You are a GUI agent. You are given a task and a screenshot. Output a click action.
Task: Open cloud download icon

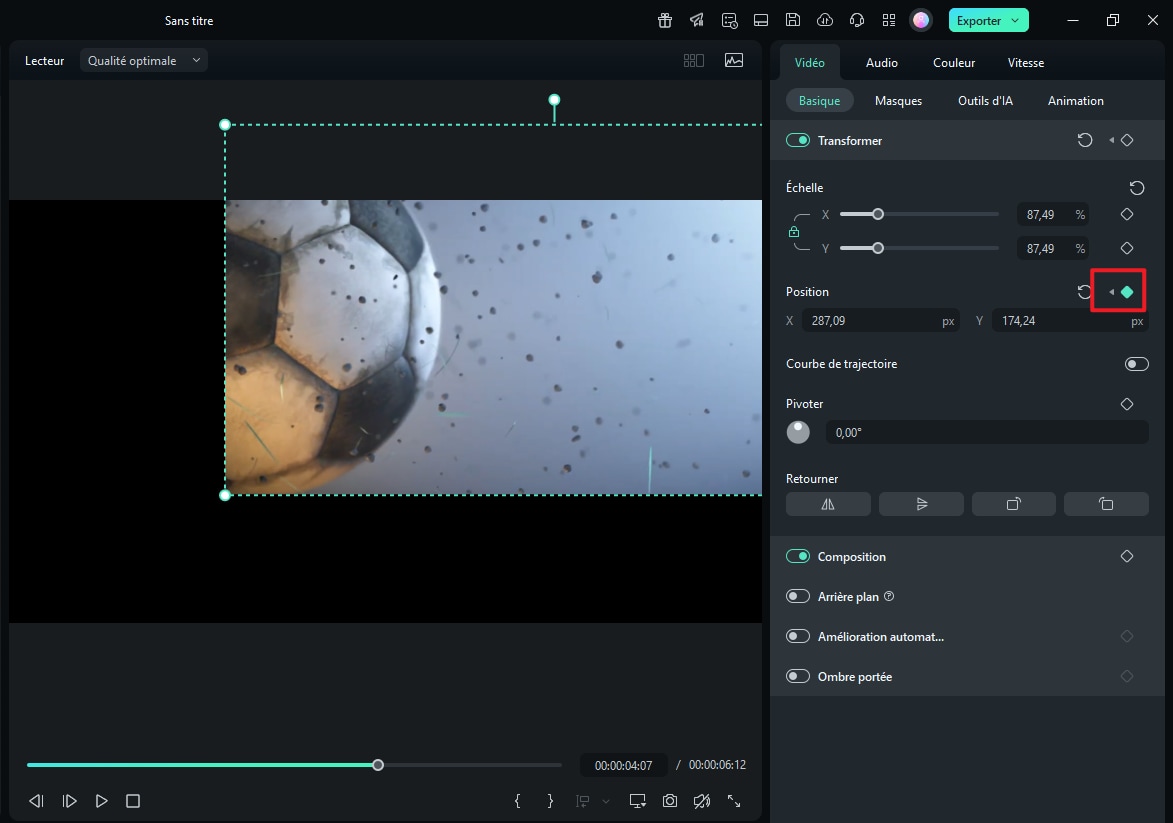[x=824, y=20]
